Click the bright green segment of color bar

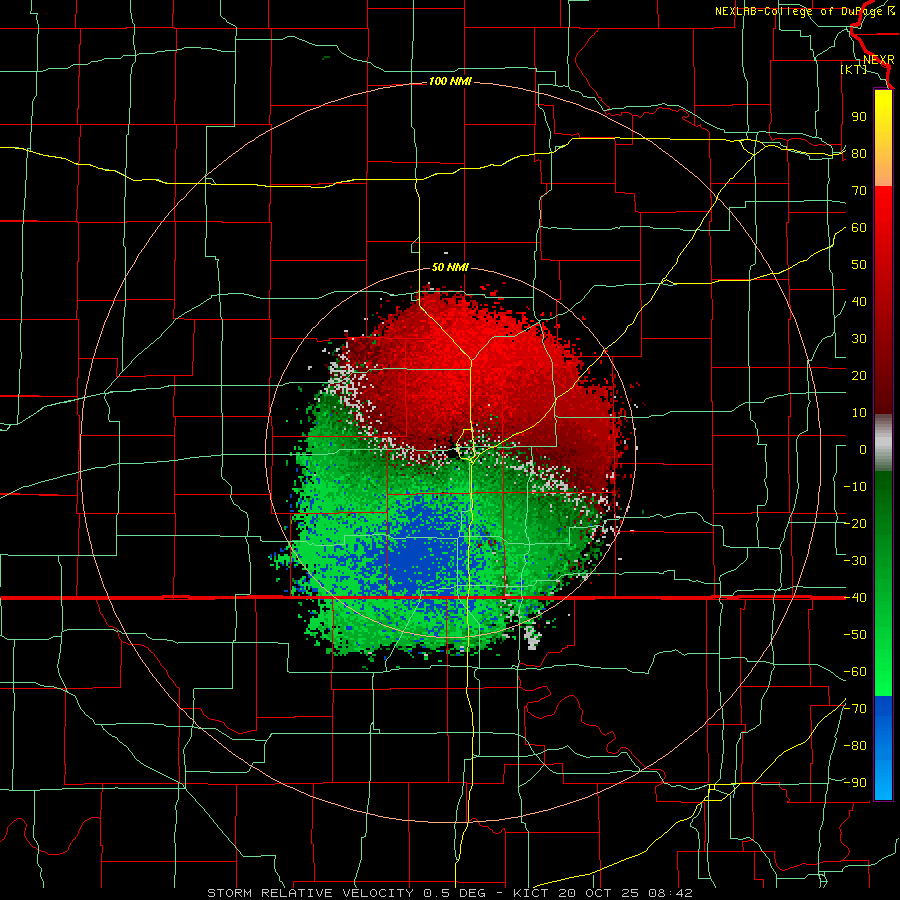[x=883, y=660]
